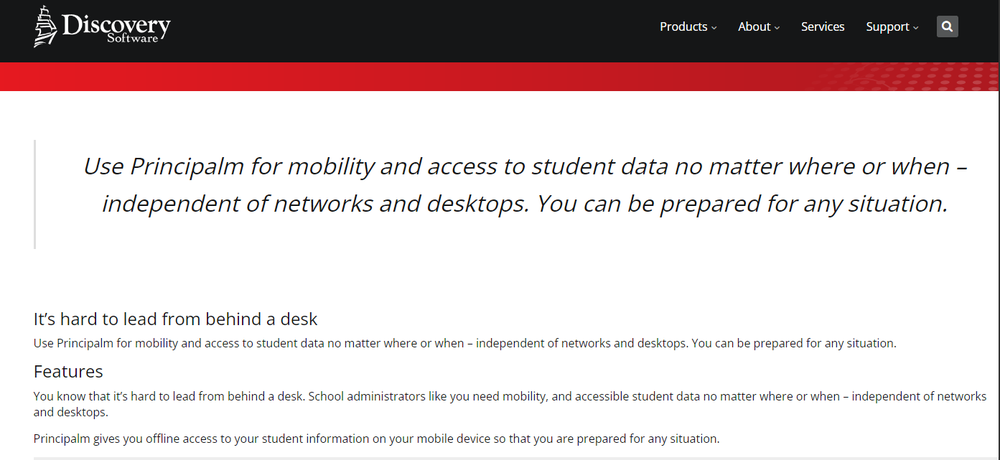
Task: Expand the Support dropdown chevron
Action: pos(916,28)
